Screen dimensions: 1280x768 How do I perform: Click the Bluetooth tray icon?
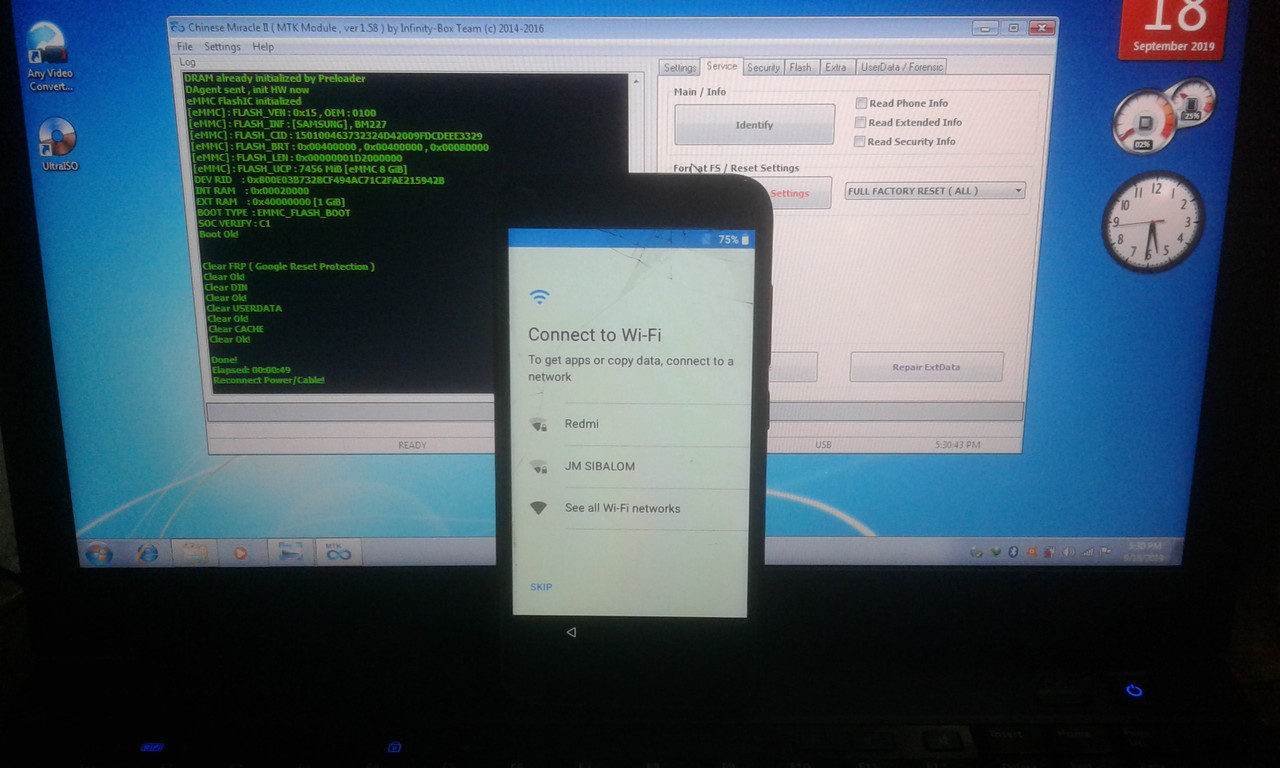pyautogui.click(x=1012, y=551)
